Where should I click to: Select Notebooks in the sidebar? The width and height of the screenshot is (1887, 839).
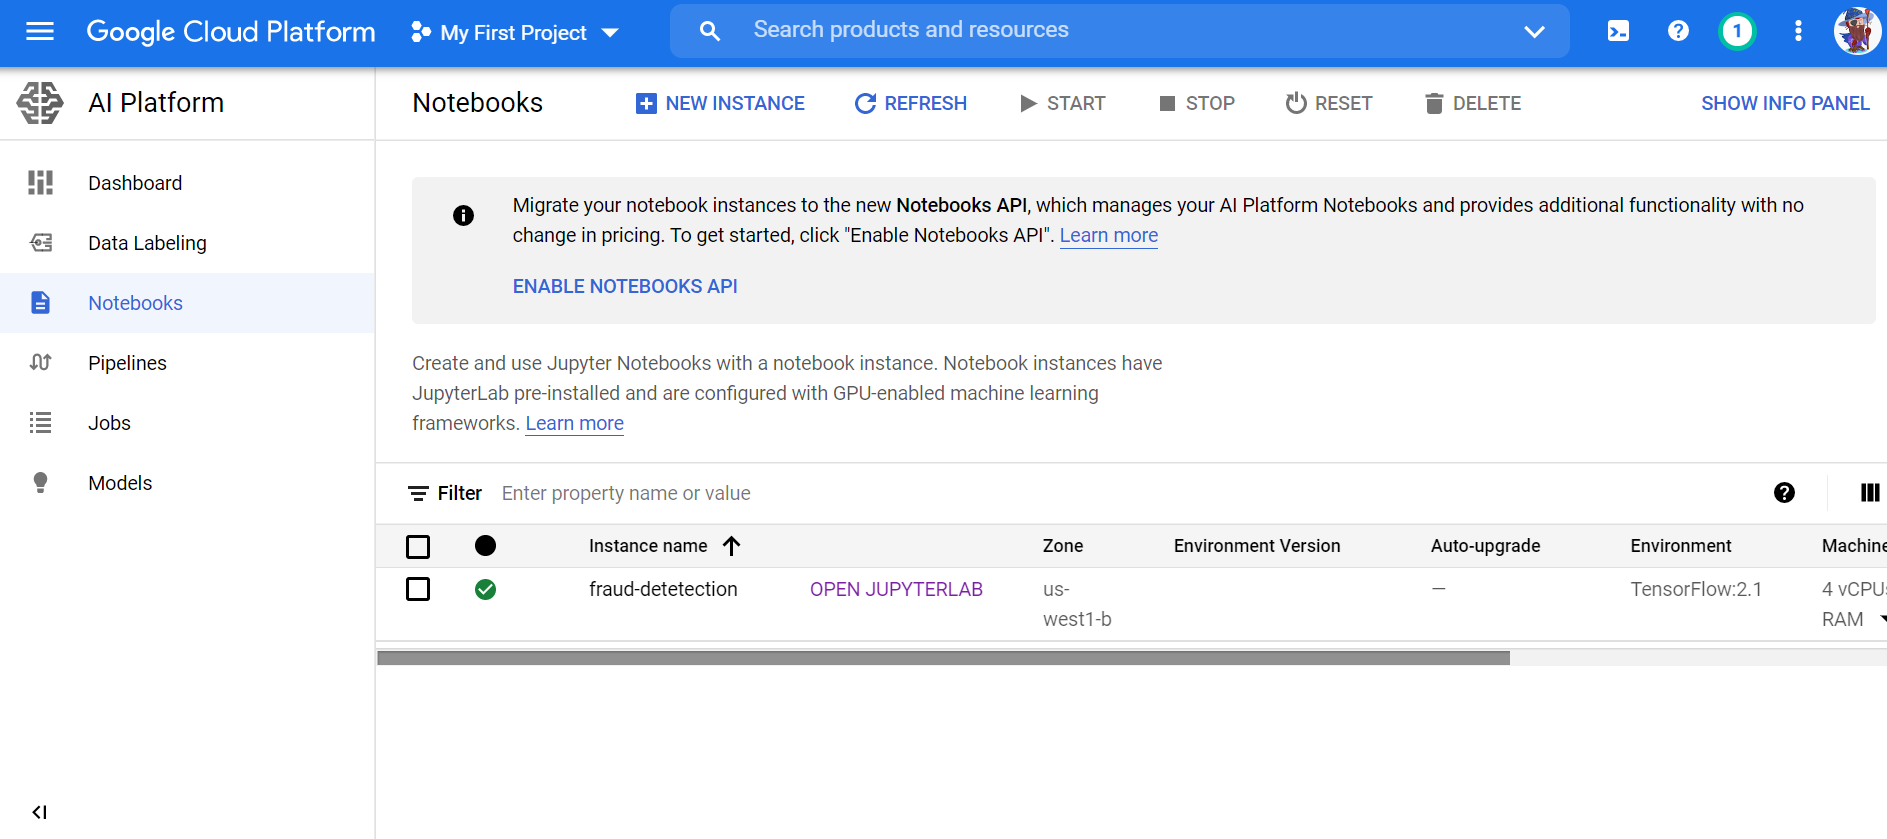tap(187, 303)
